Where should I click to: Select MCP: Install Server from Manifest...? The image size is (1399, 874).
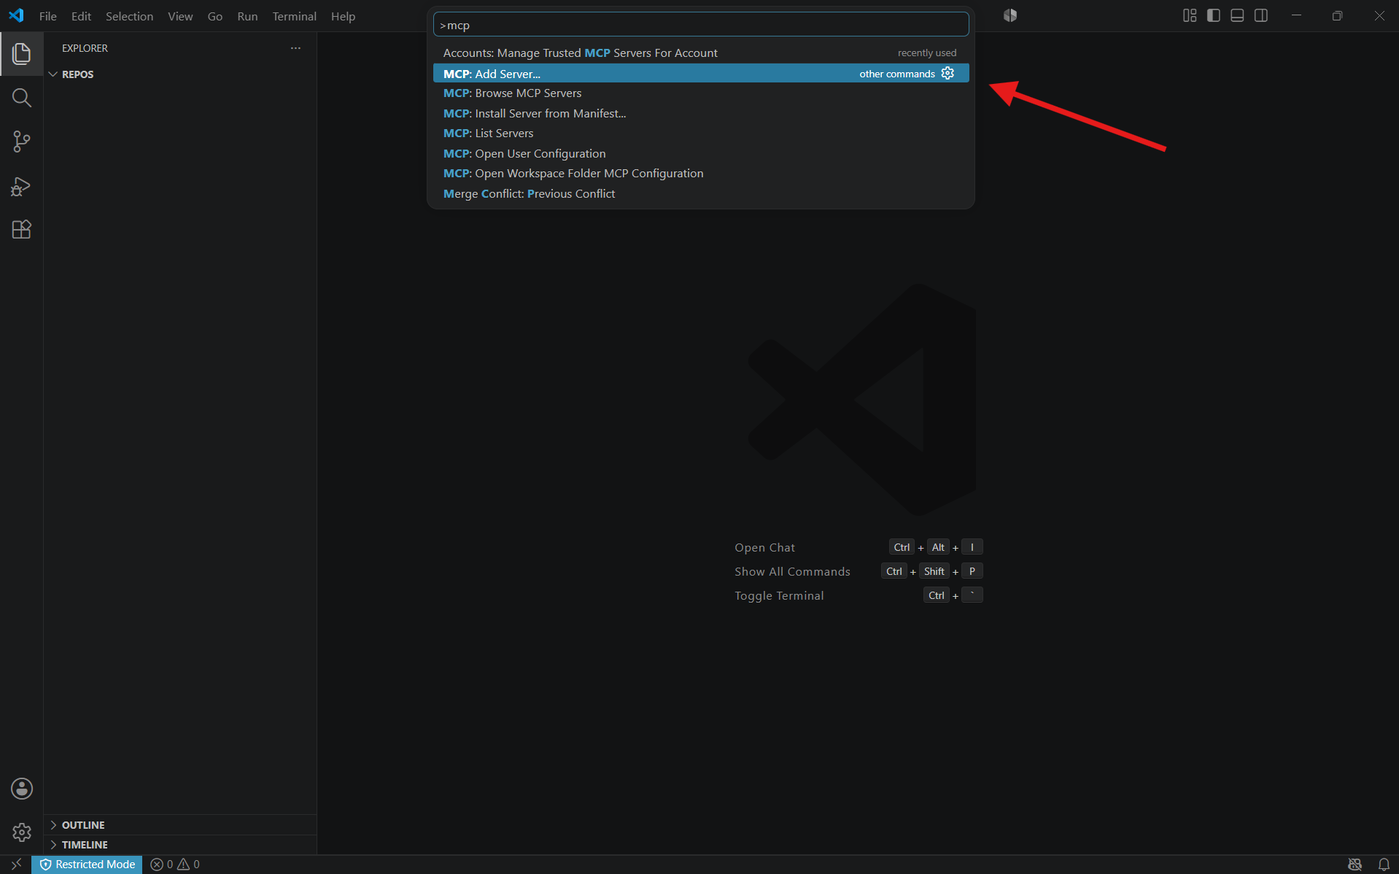(701, 113)
